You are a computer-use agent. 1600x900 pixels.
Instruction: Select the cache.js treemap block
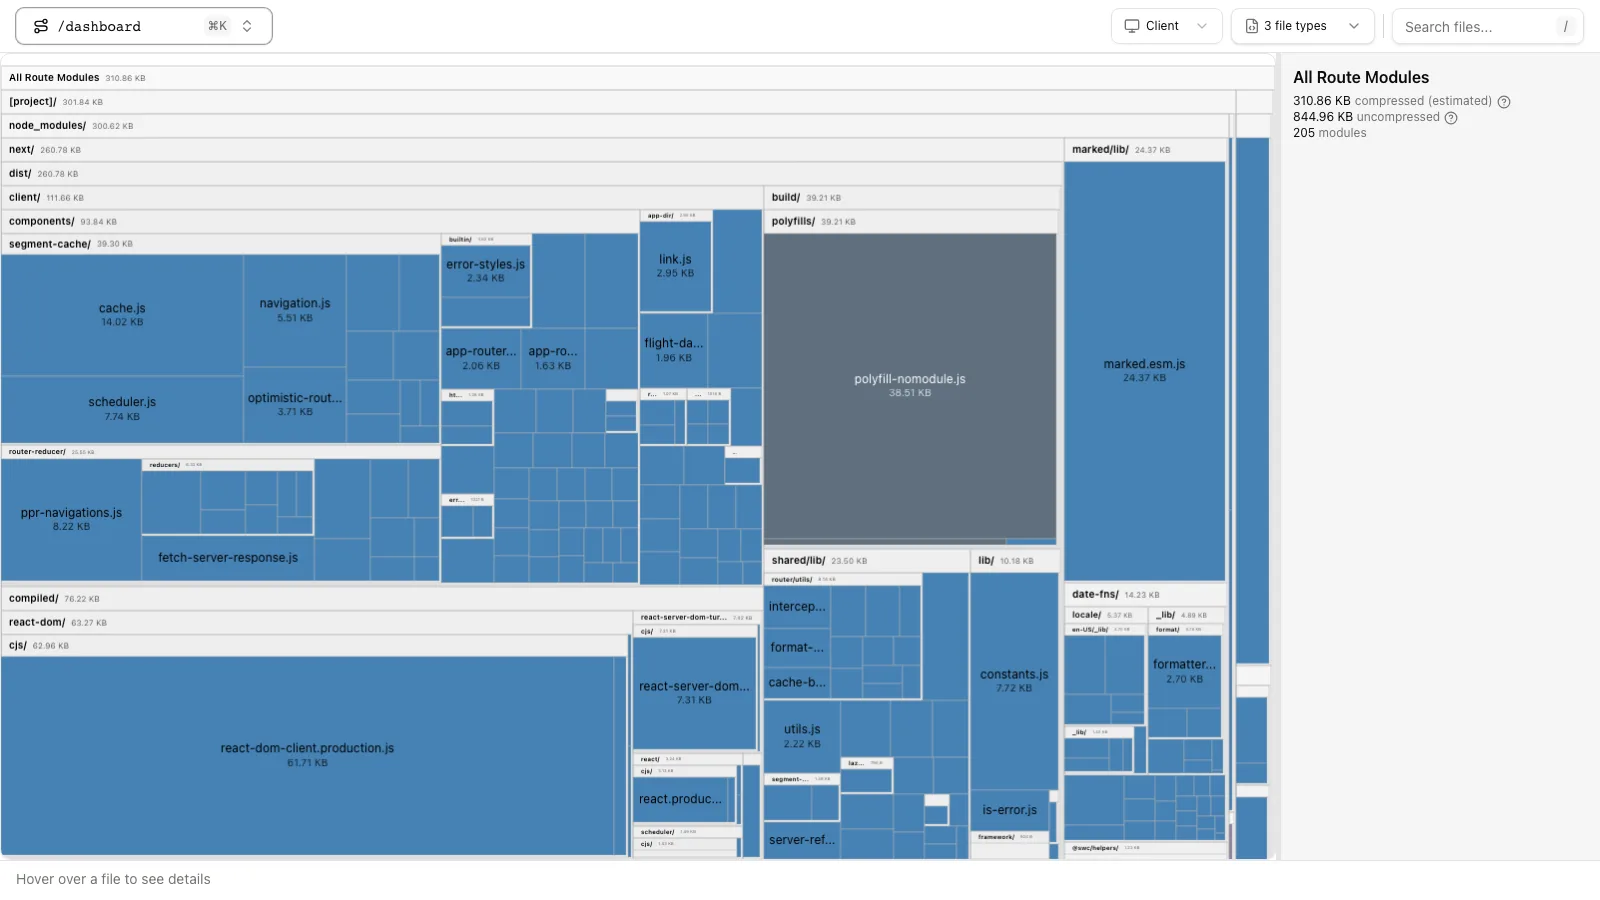[122, 315]
